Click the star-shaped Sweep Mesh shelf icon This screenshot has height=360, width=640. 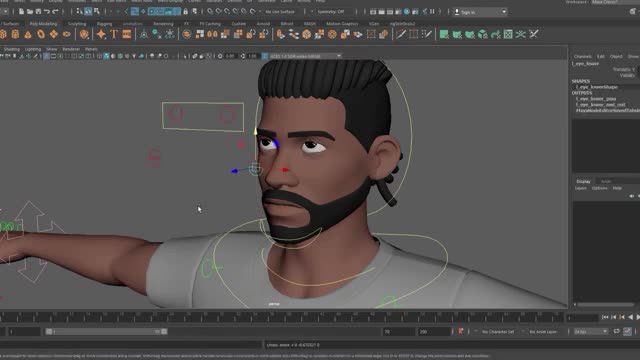coord(101,34)
